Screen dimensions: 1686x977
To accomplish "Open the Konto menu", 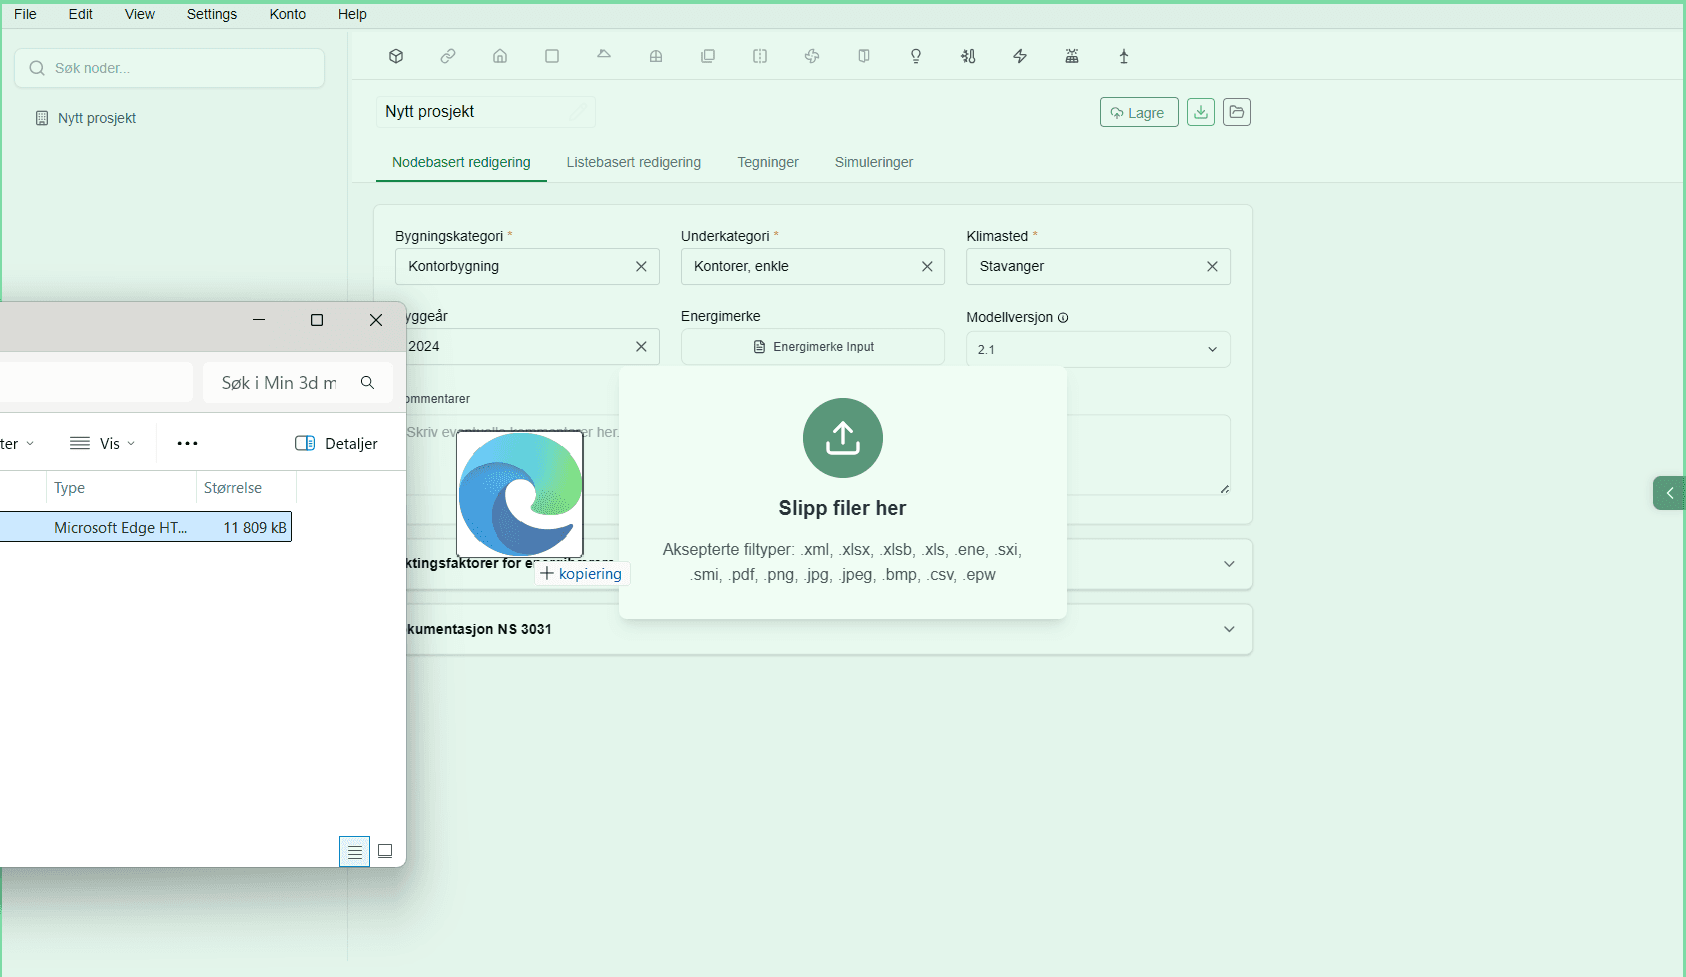I will pyautogui.click(x=288, y=14).
